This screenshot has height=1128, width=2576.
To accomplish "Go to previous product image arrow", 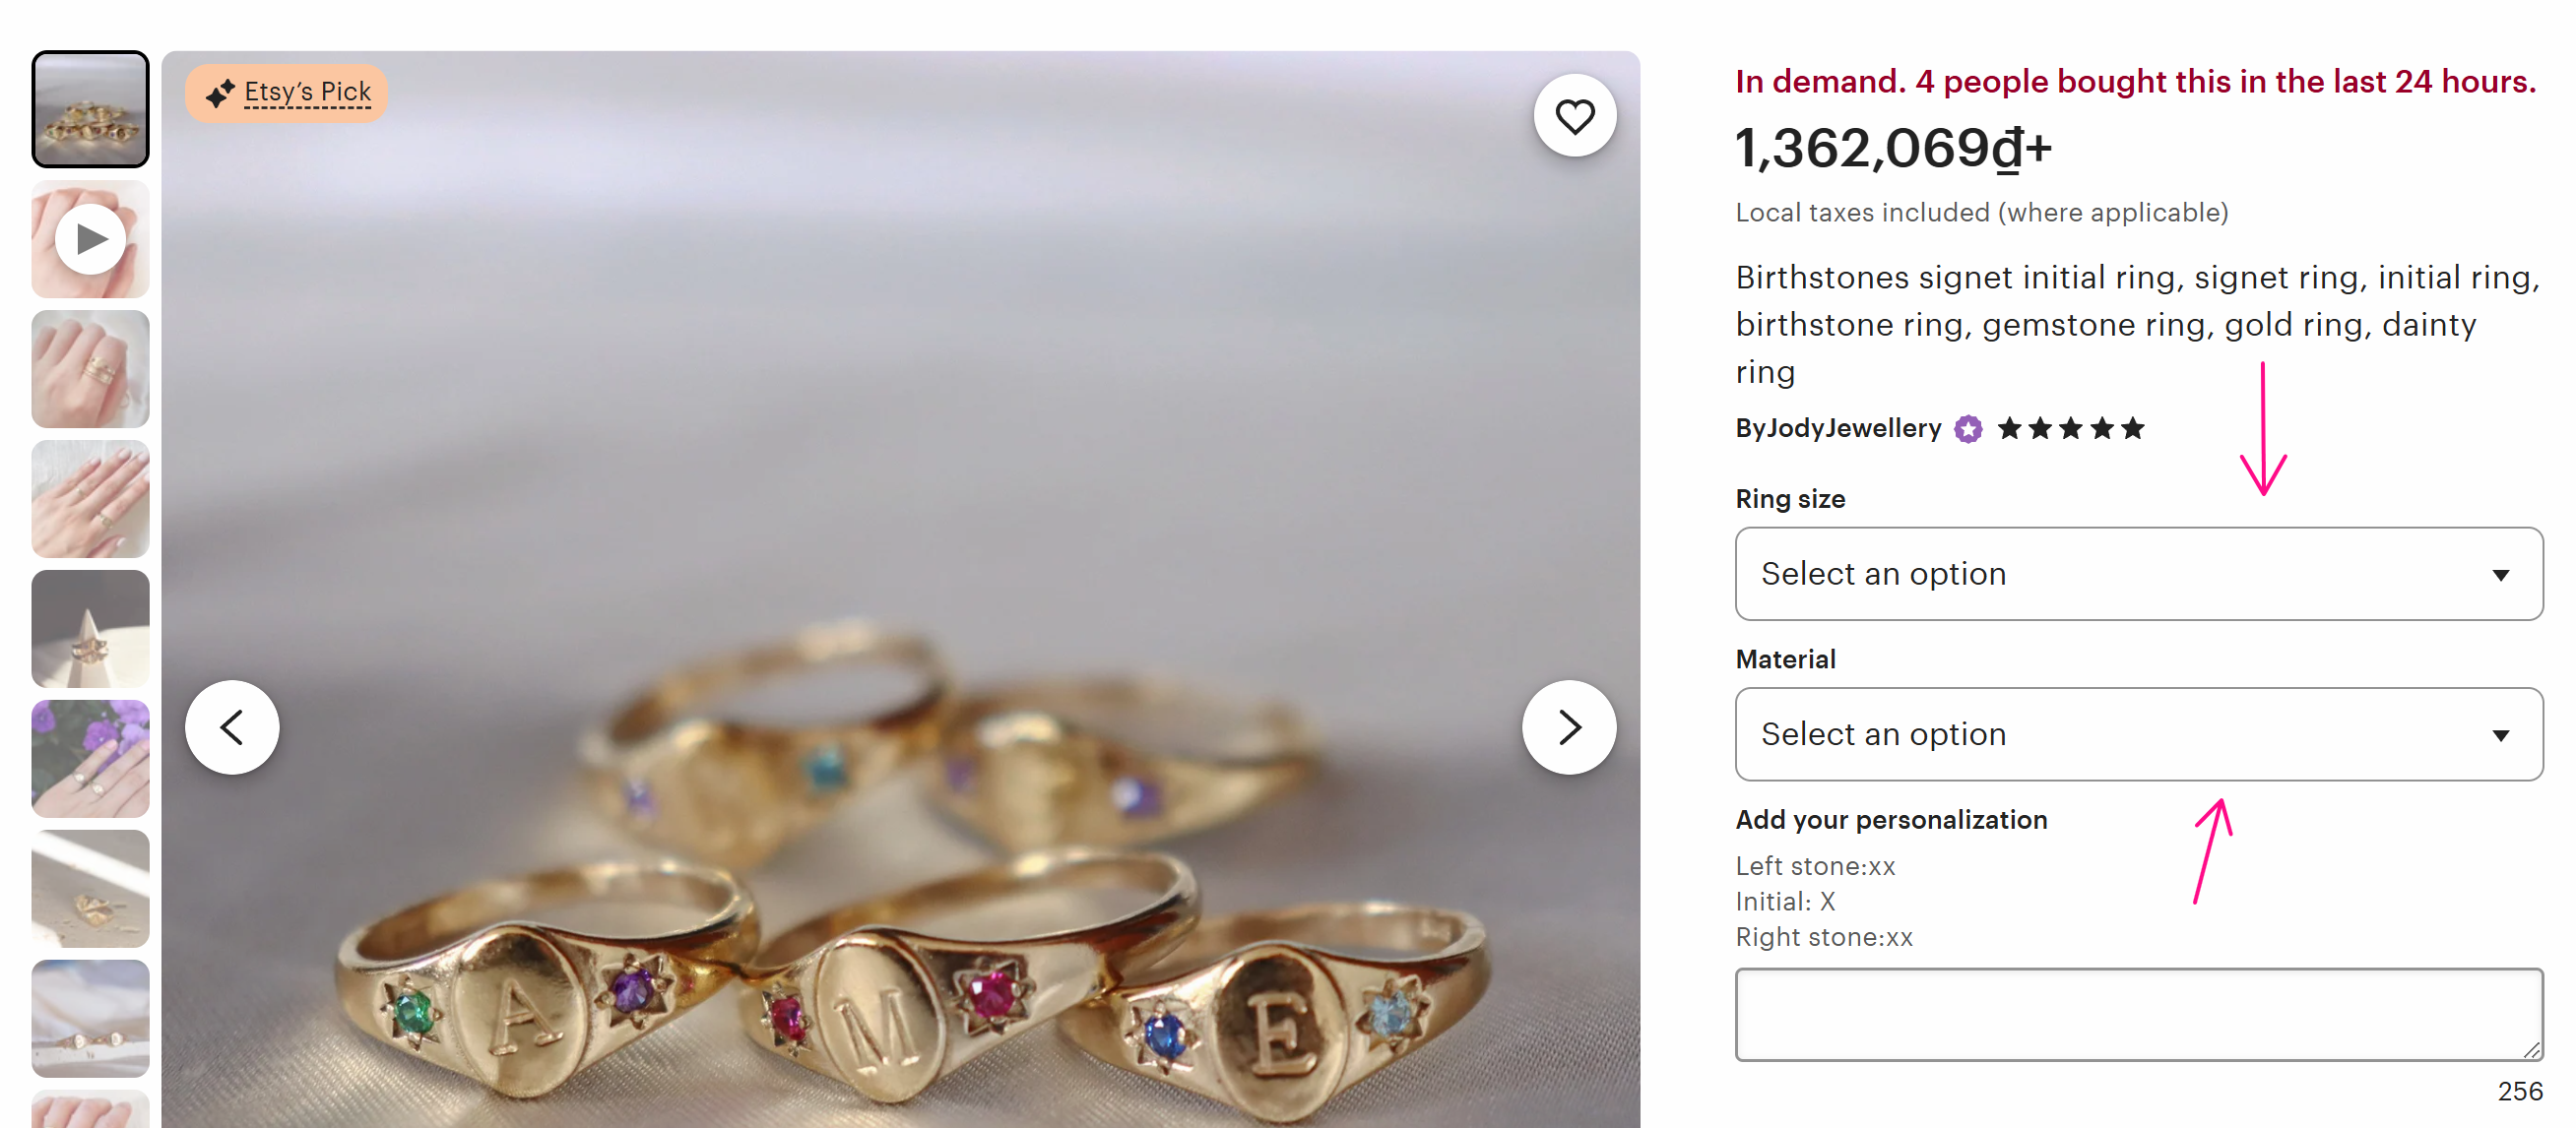I will [x=232, y=727].
